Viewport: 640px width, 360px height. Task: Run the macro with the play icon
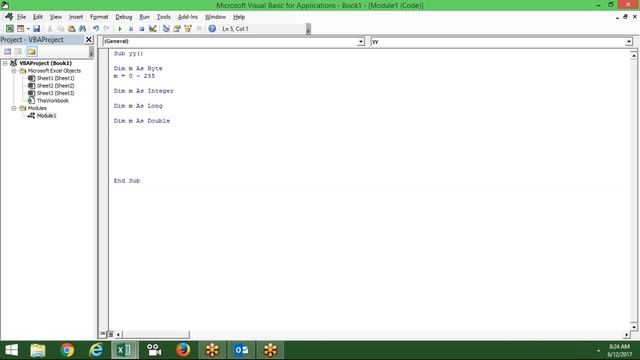click(120, 29)
